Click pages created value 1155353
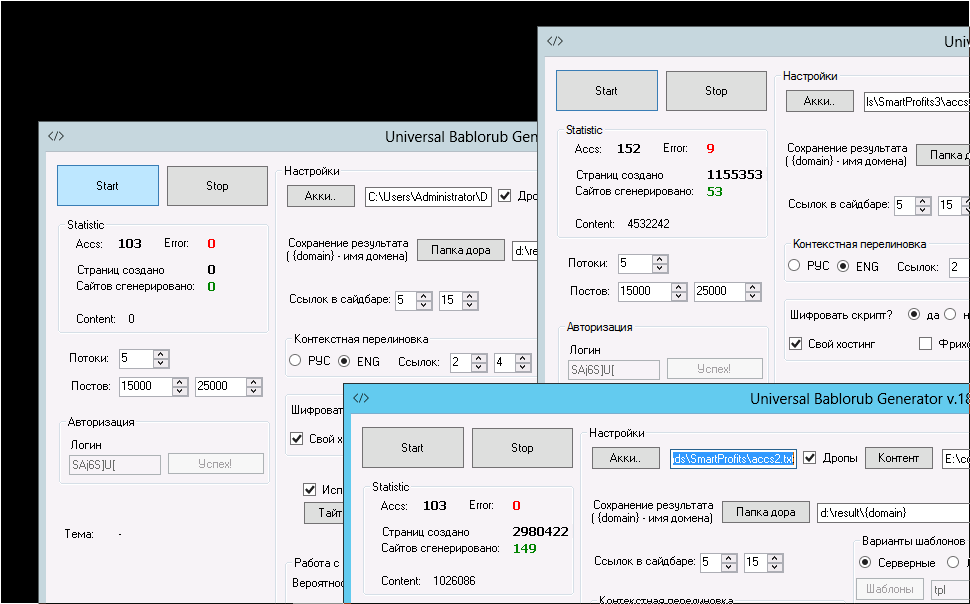Image resolution: width=970 pixels, height=604 pixels. [x=734, y=175]
